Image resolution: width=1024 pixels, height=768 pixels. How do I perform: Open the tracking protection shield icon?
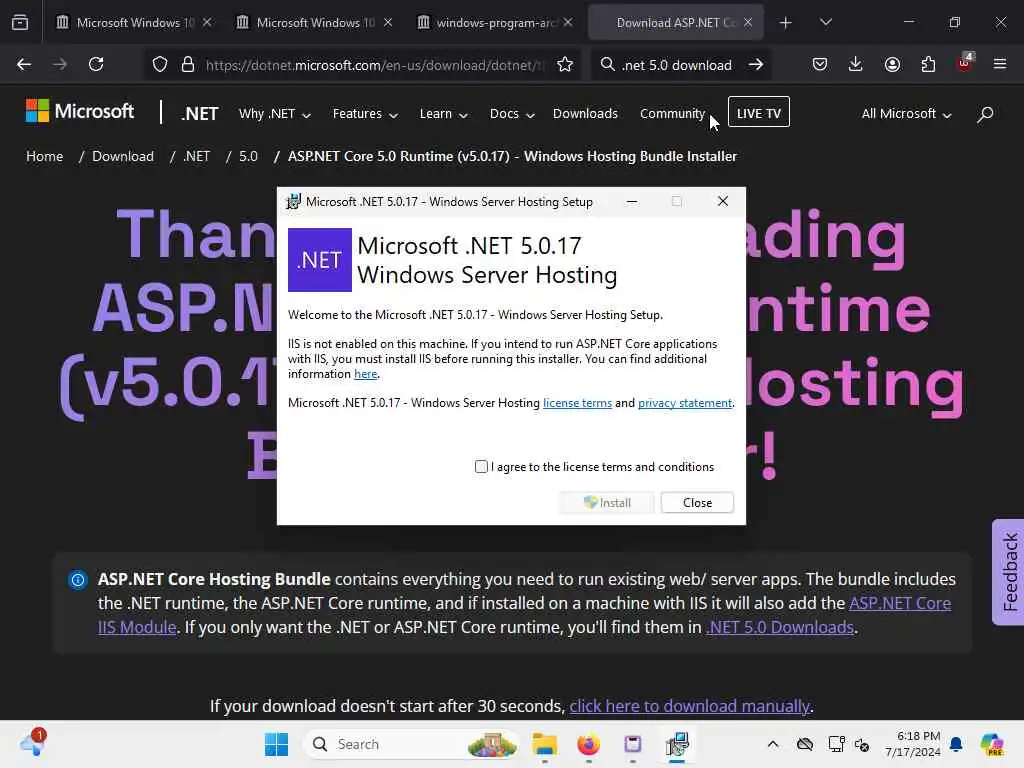coord(160,65)
